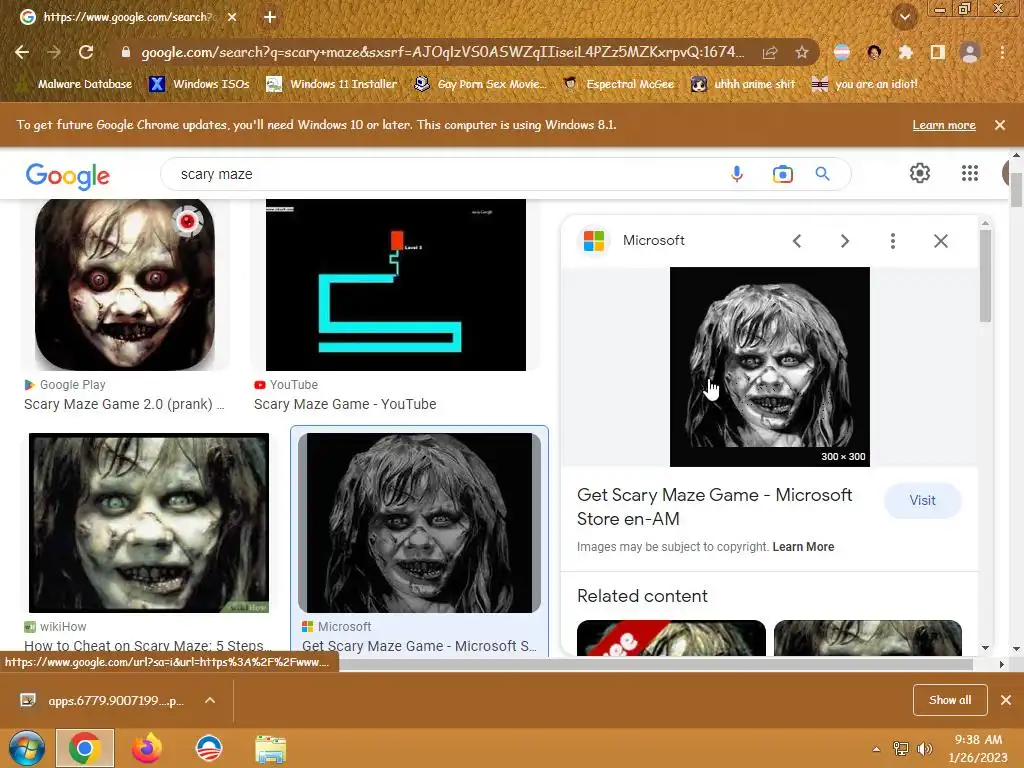The width and height of the screenshot is (1024, 768).
Task: Select the Microsoft Scary Maze result thumbnail
Action: (x=419, y=522)
